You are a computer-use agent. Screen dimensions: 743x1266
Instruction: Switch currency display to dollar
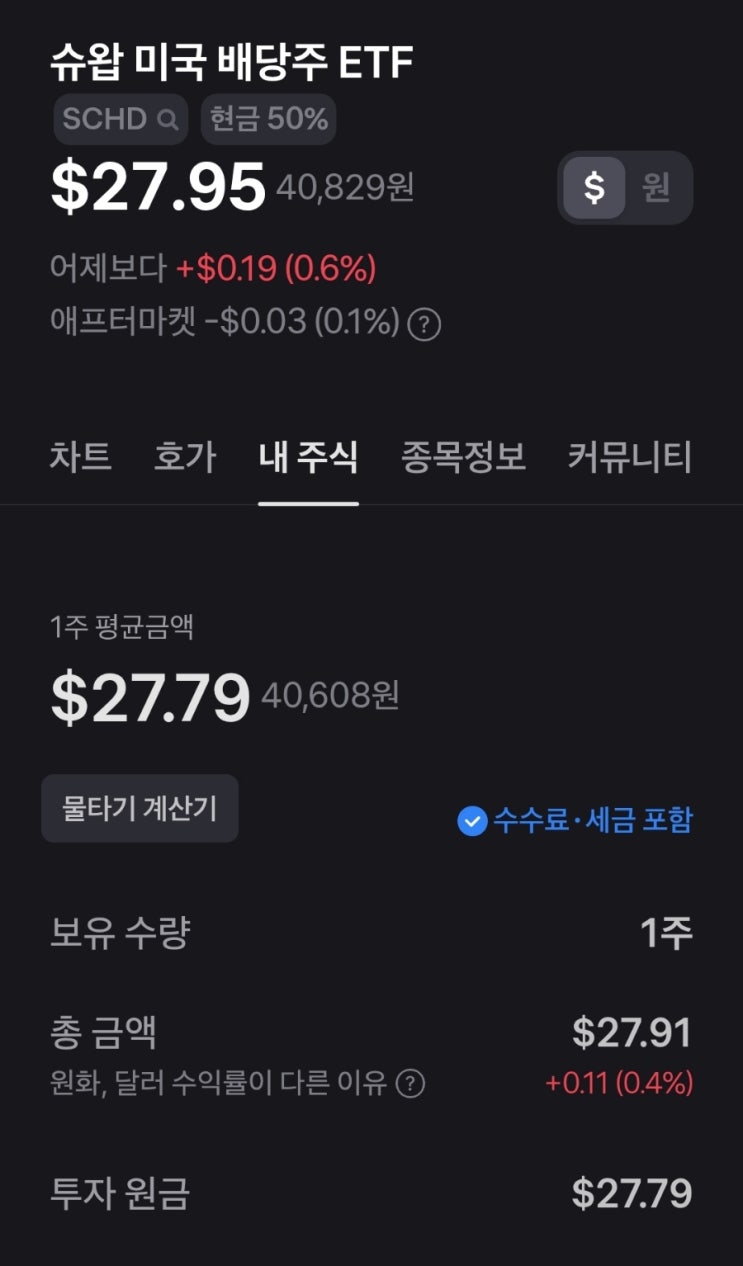[595, 187]
